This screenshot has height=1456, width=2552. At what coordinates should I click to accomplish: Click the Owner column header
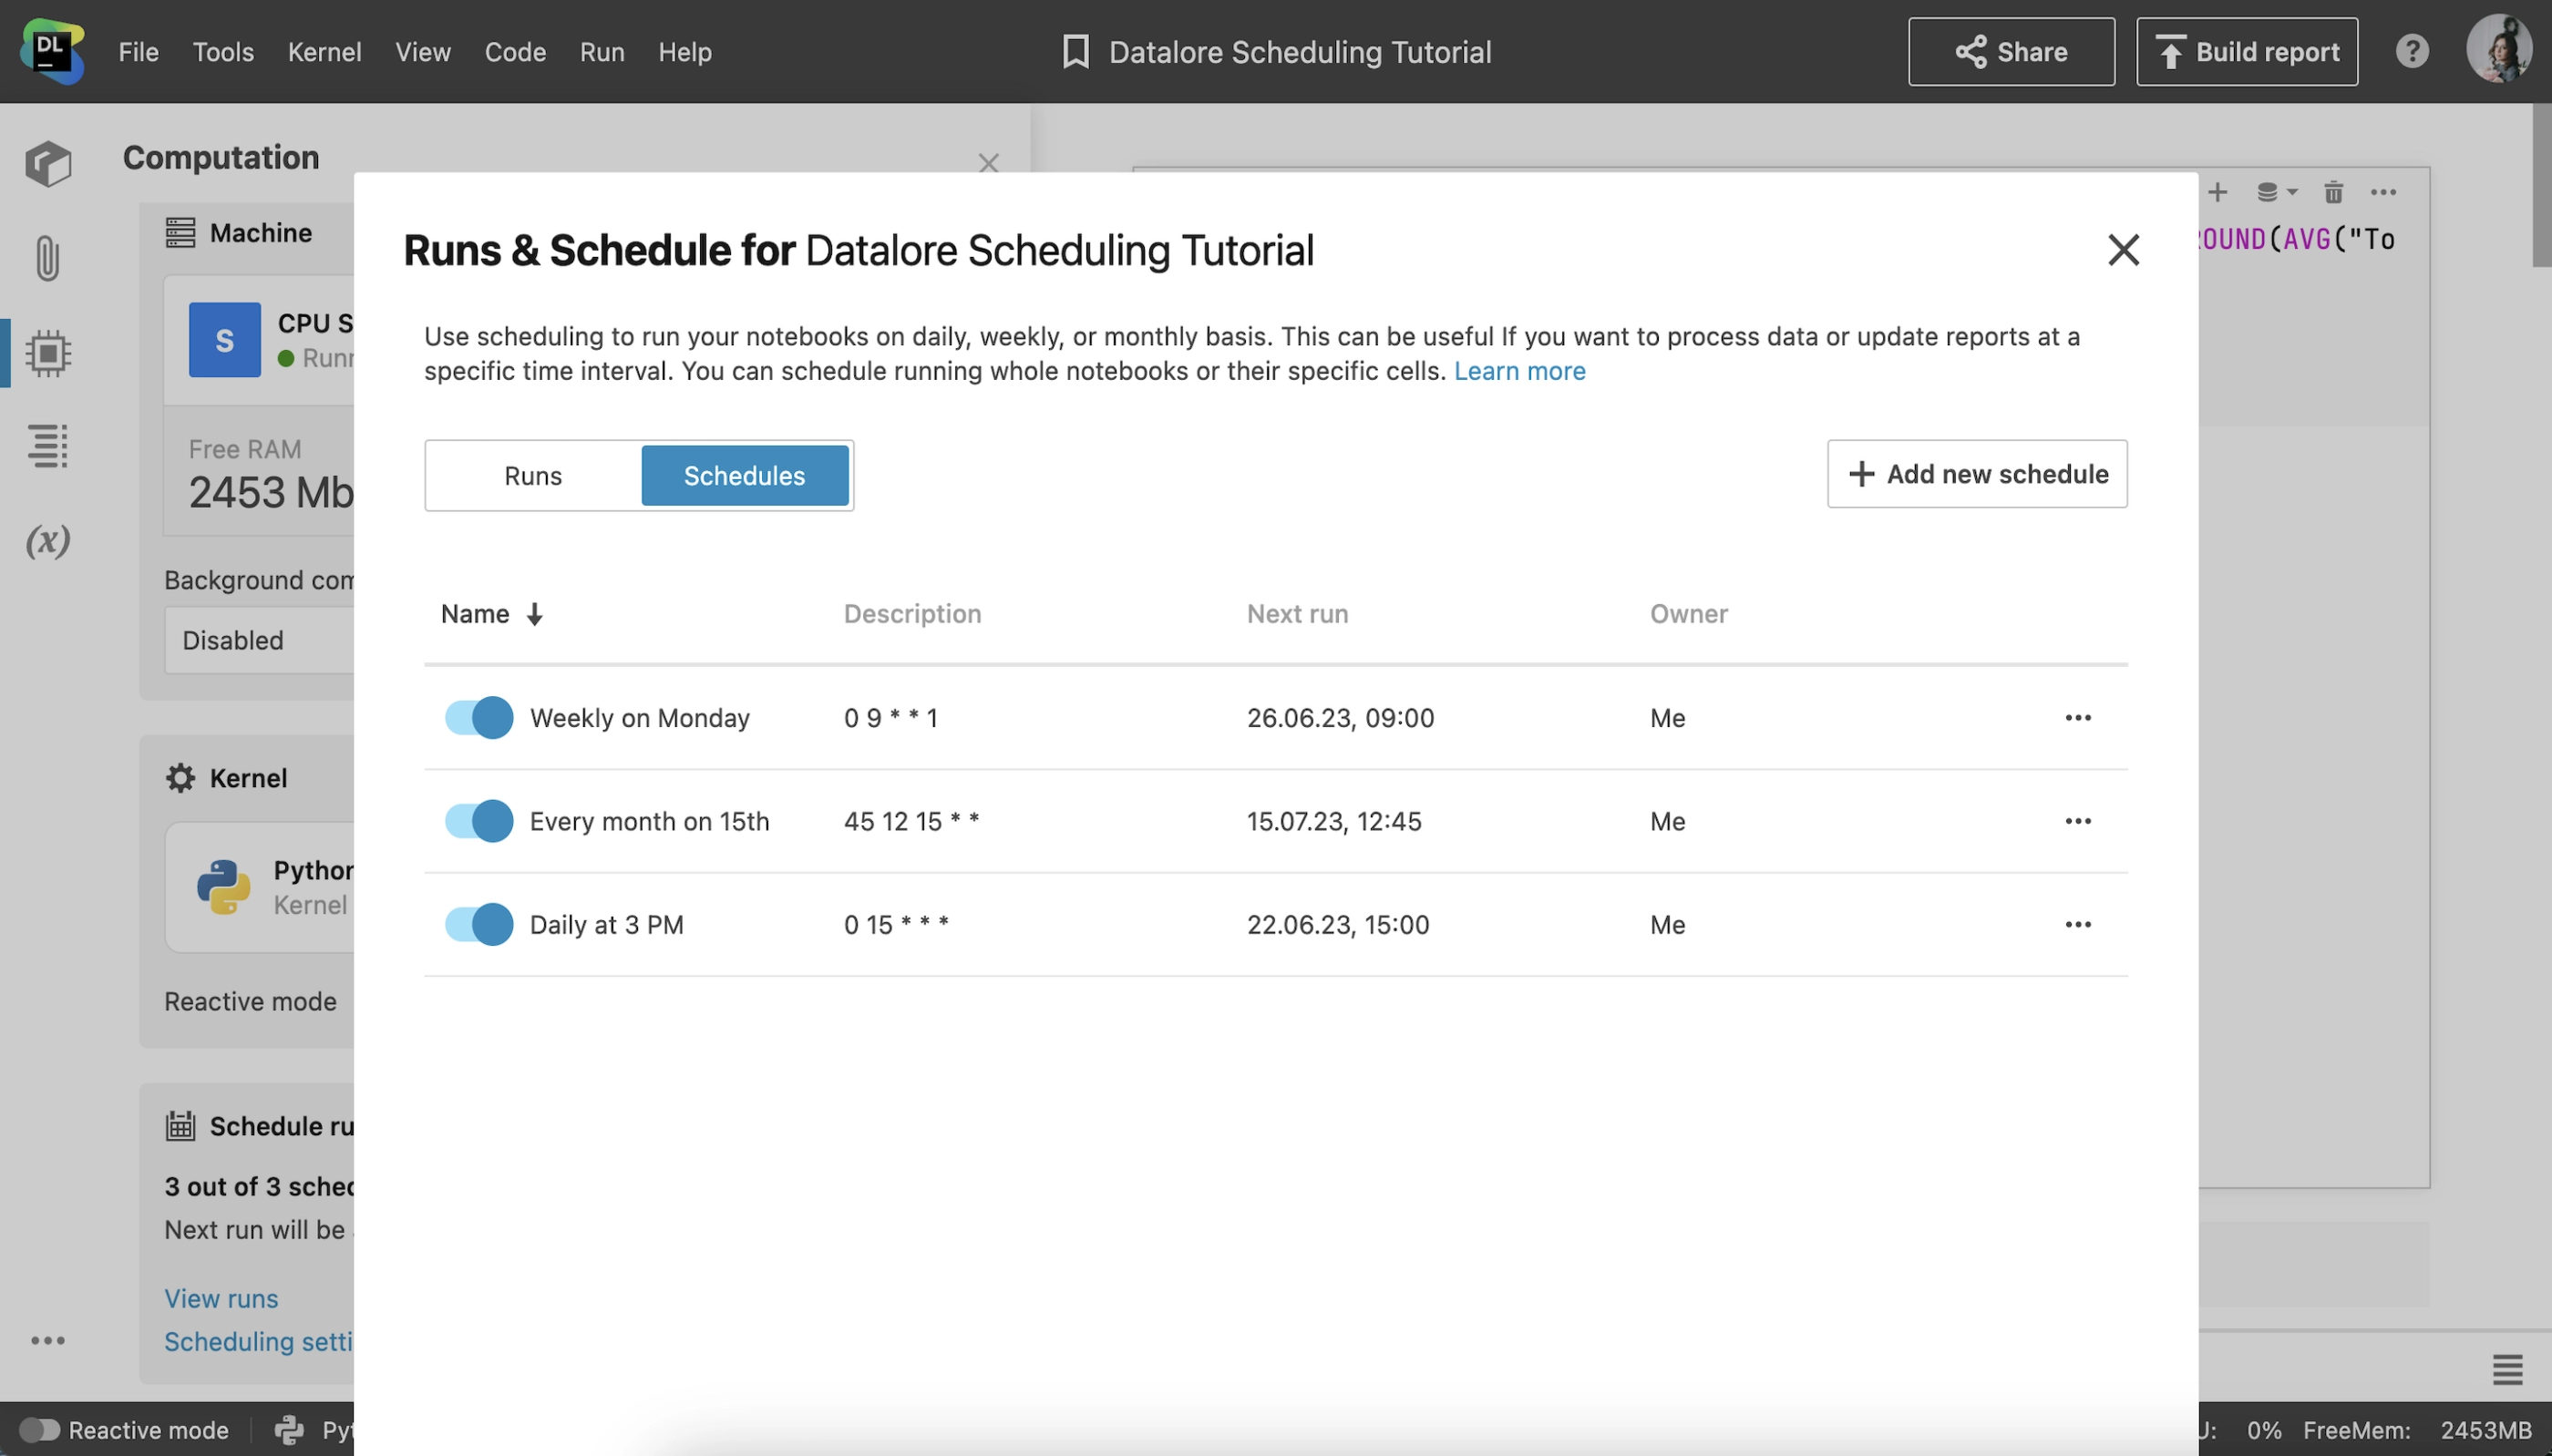pyautogui.click(x=1688, y=614)
